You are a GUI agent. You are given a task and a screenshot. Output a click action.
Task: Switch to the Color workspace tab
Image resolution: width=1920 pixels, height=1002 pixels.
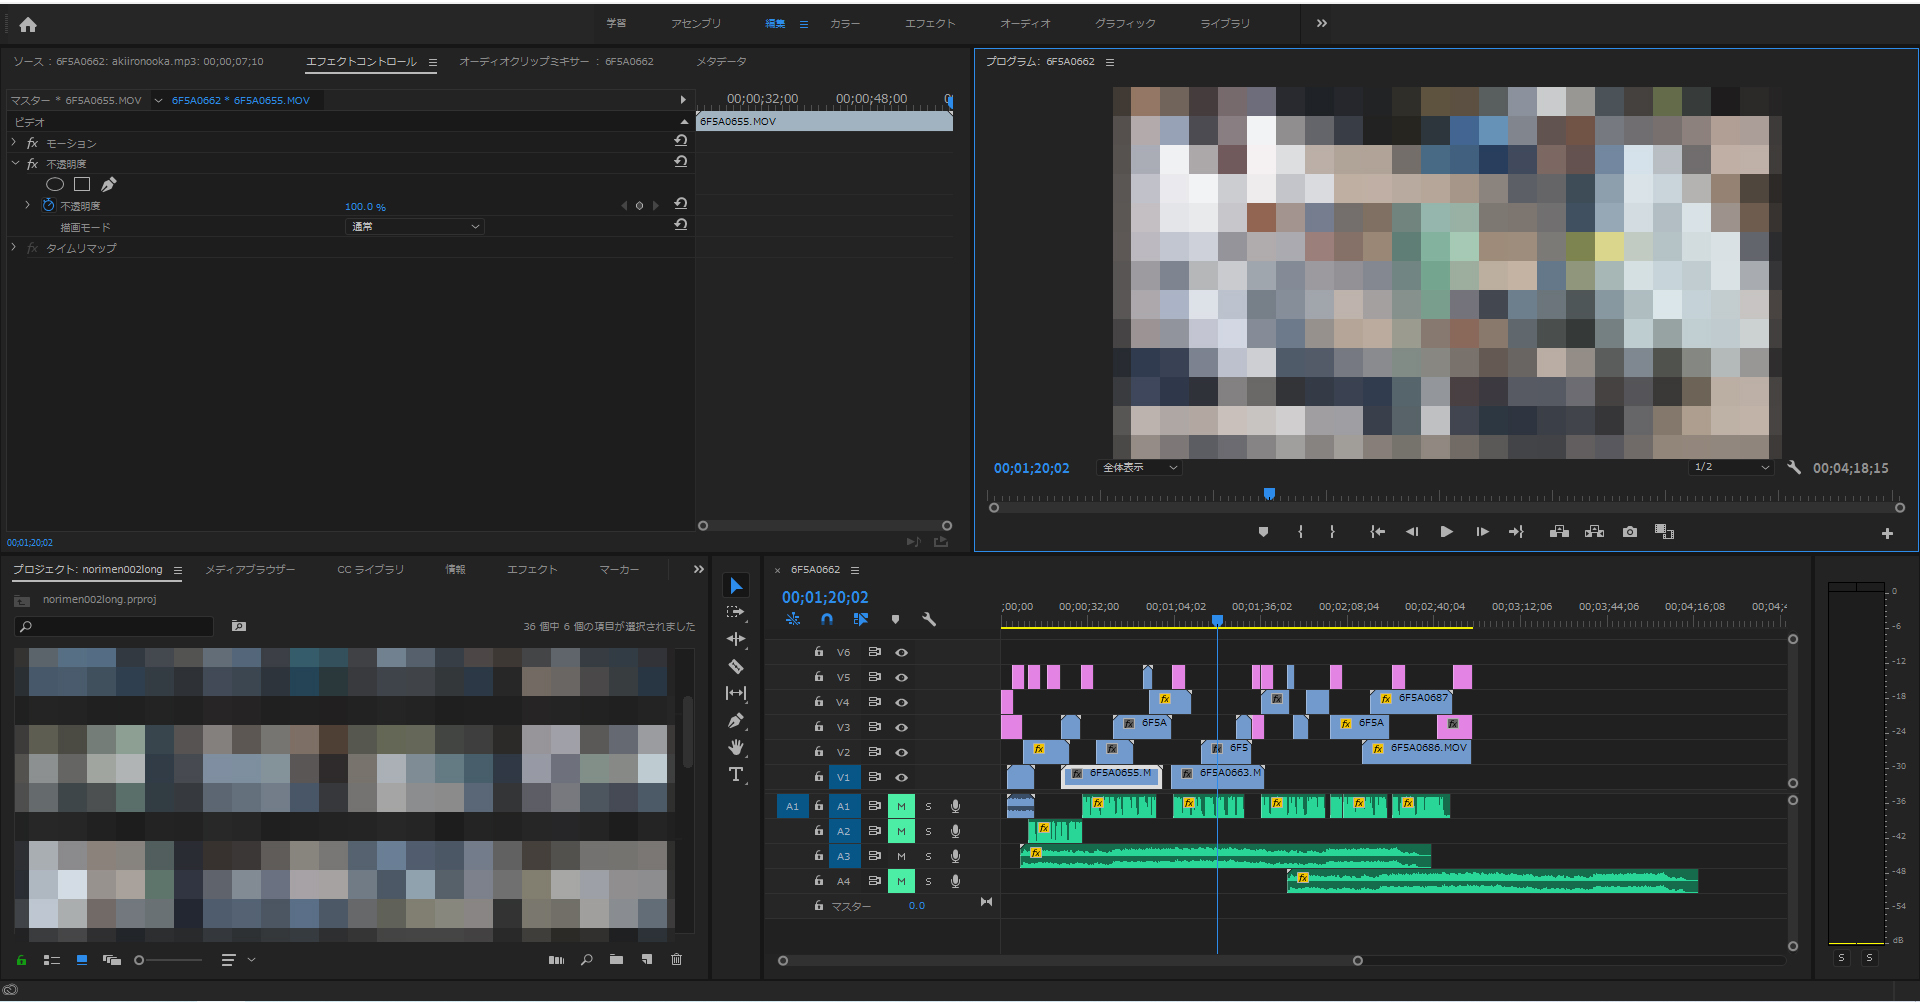[844, 23]
